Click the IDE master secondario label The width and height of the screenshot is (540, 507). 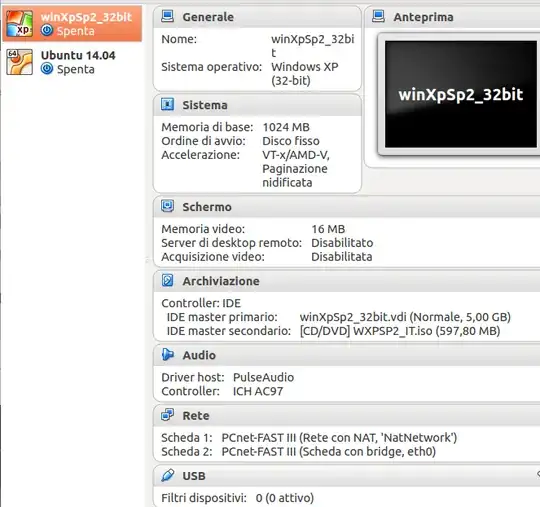point(229,331)
